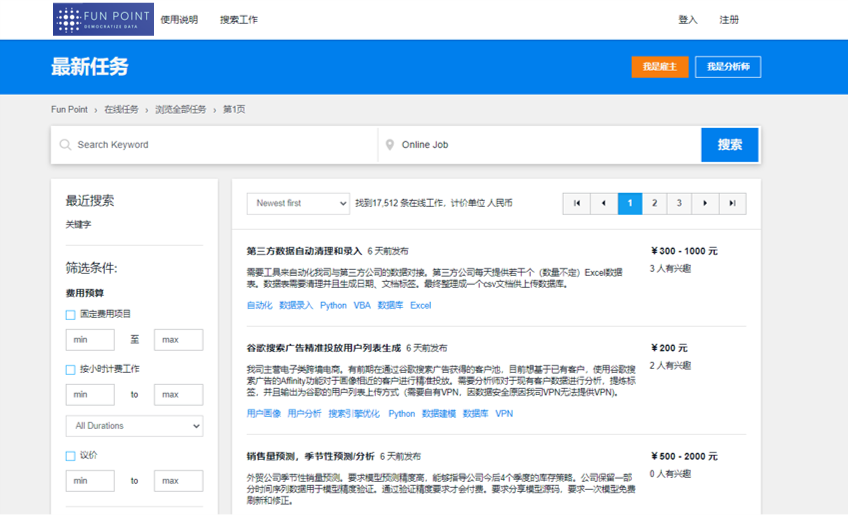The height and width of the screenshot is (515, 848).
Task: Click 3 人有兴趣 text
Action: coord(670,268)
